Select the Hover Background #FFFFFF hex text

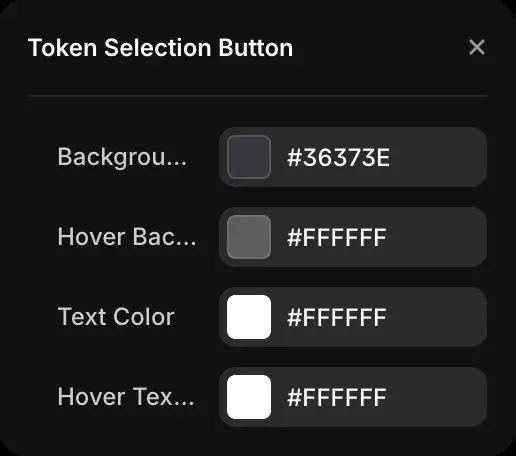[337, 237]
